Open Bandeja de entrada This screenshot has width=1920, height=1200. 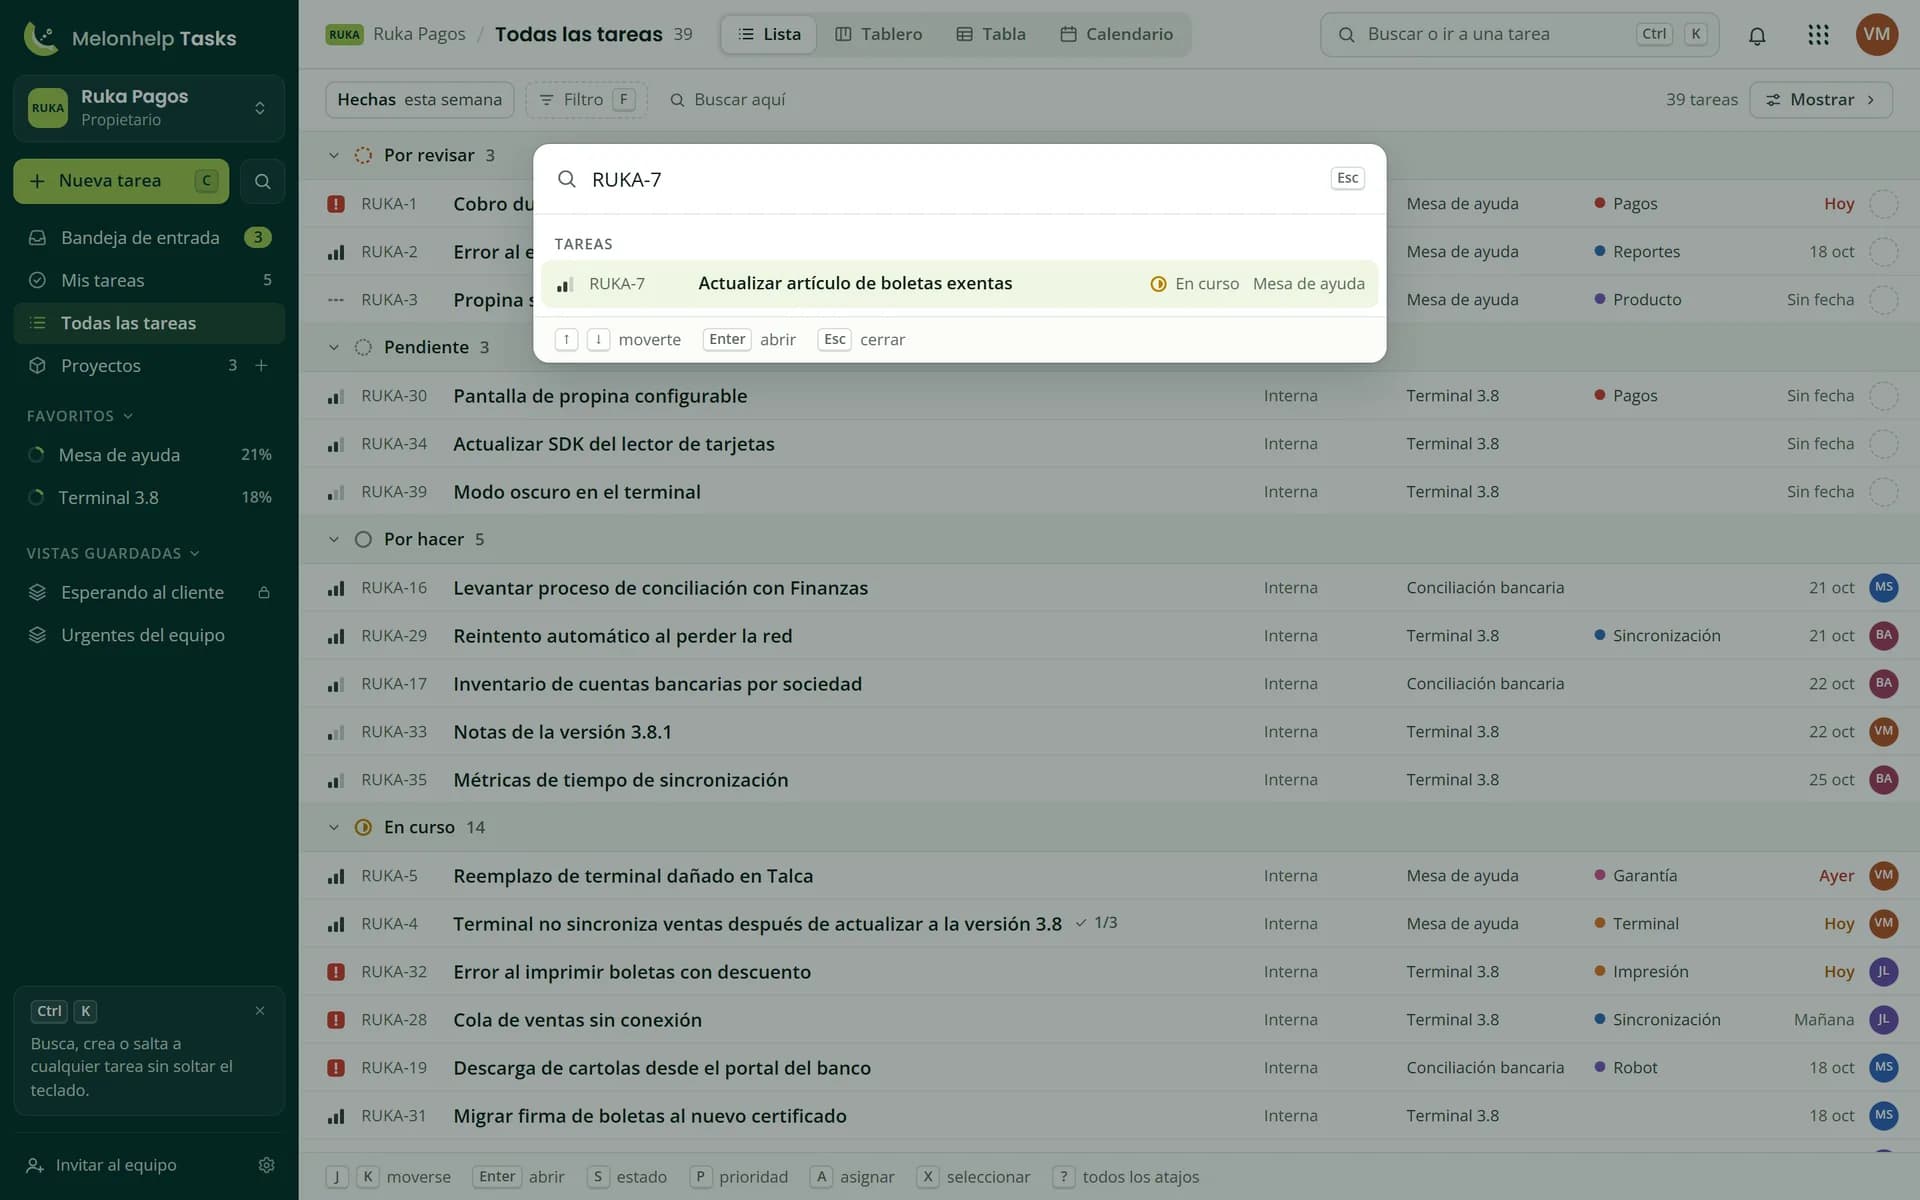[149, 237]
